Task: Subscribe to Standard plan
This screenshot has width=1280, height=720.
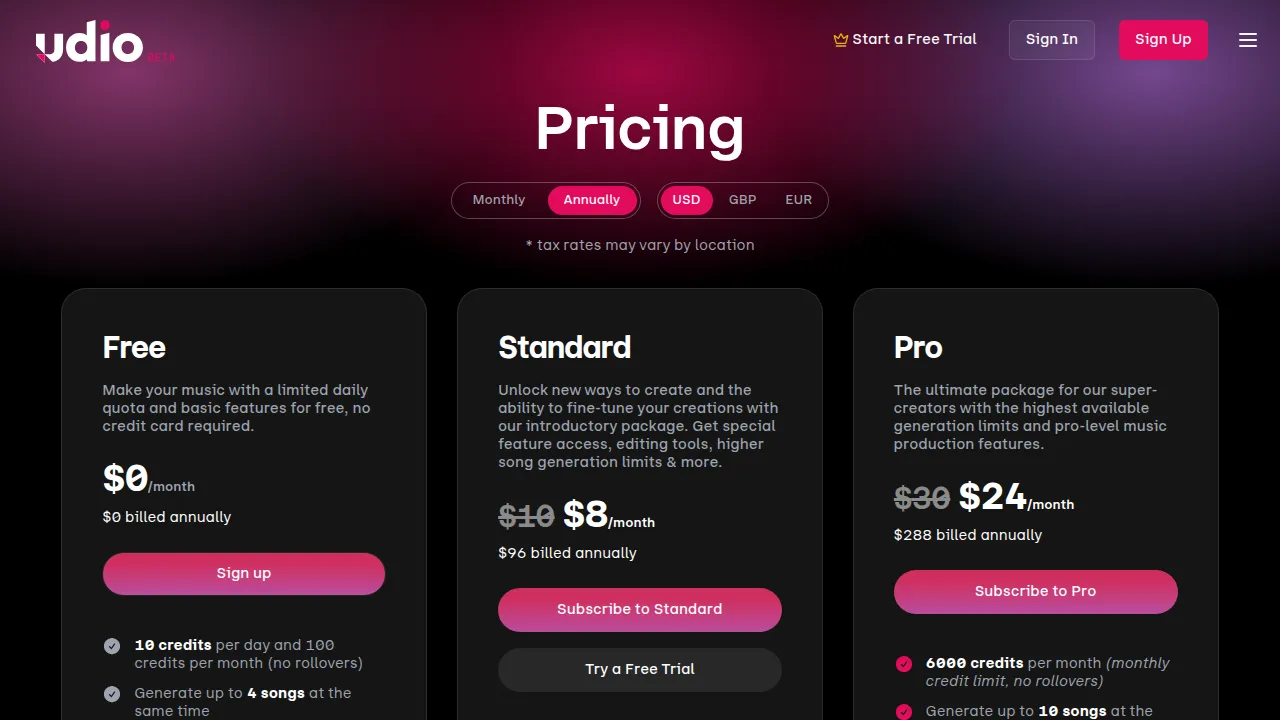Action: [640, 610]
